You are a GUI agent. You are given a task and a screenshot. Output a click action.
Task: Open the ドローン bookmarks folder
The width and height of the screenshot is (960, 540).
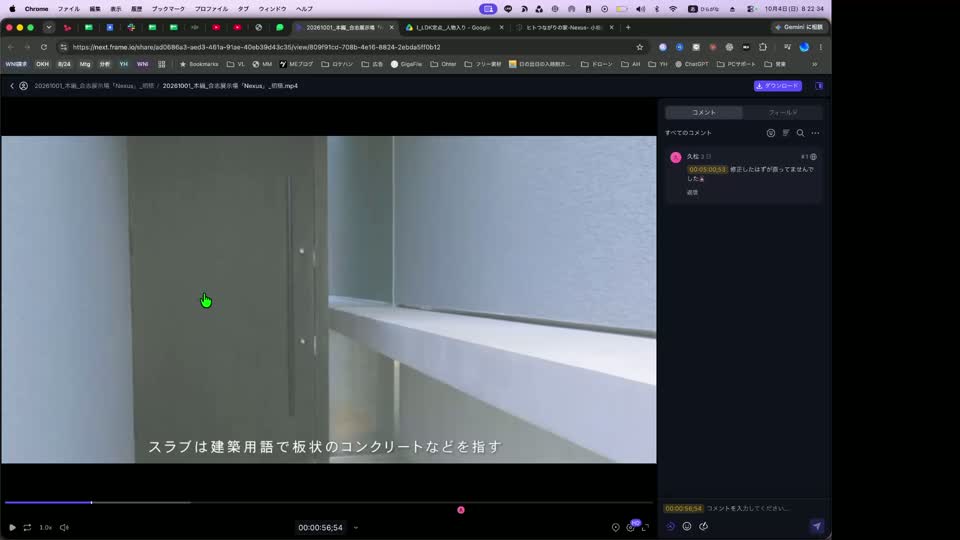point(596,64)
